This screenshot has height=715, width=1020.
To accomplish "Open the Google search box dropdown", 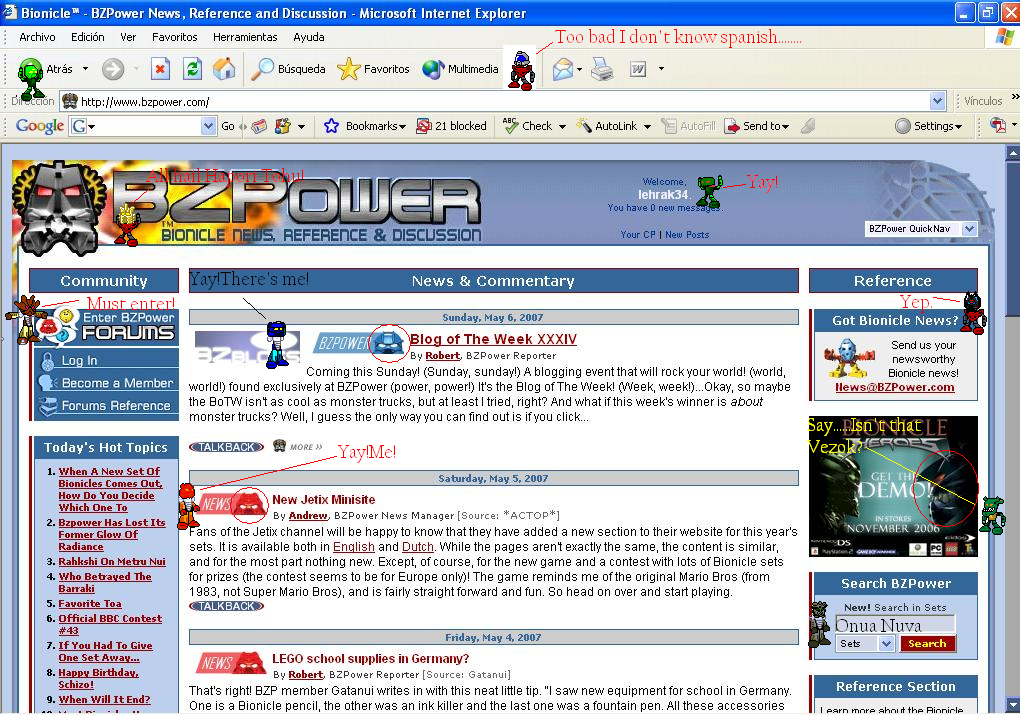I will click(x=208, y=126).
